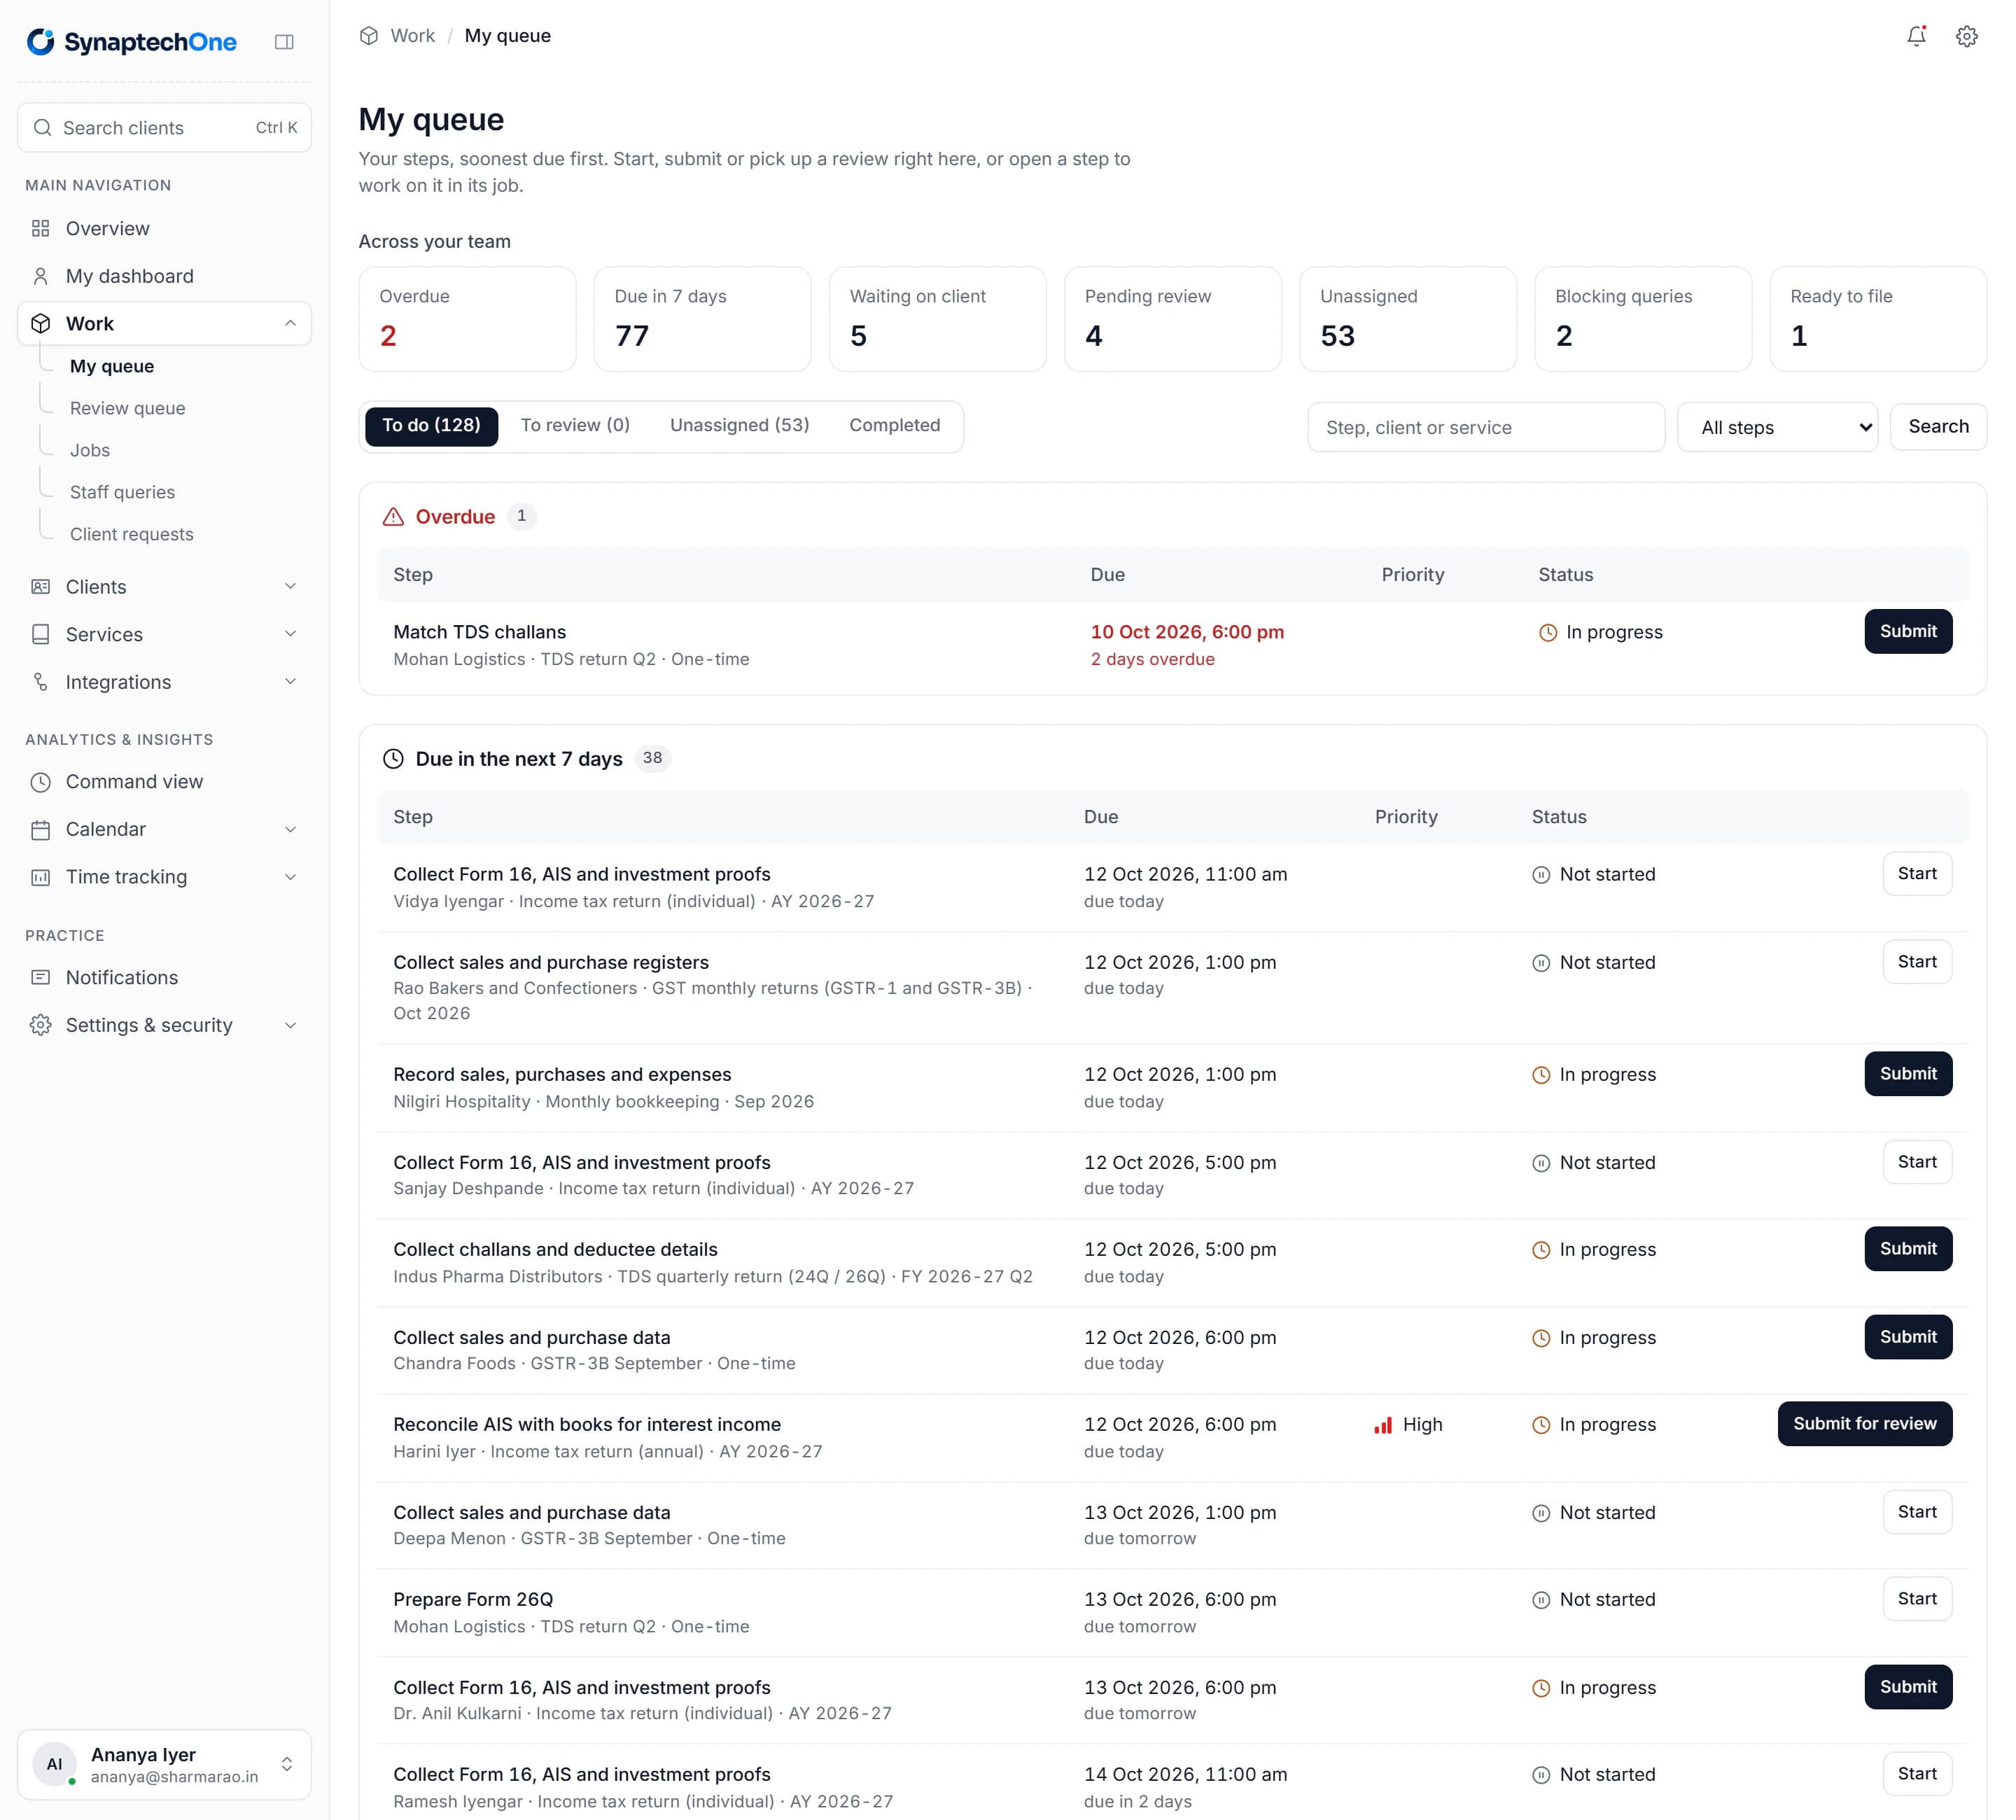Open the Client requests sidebar item
This screenshot has width=2016, height=1820.
[132, 535]
